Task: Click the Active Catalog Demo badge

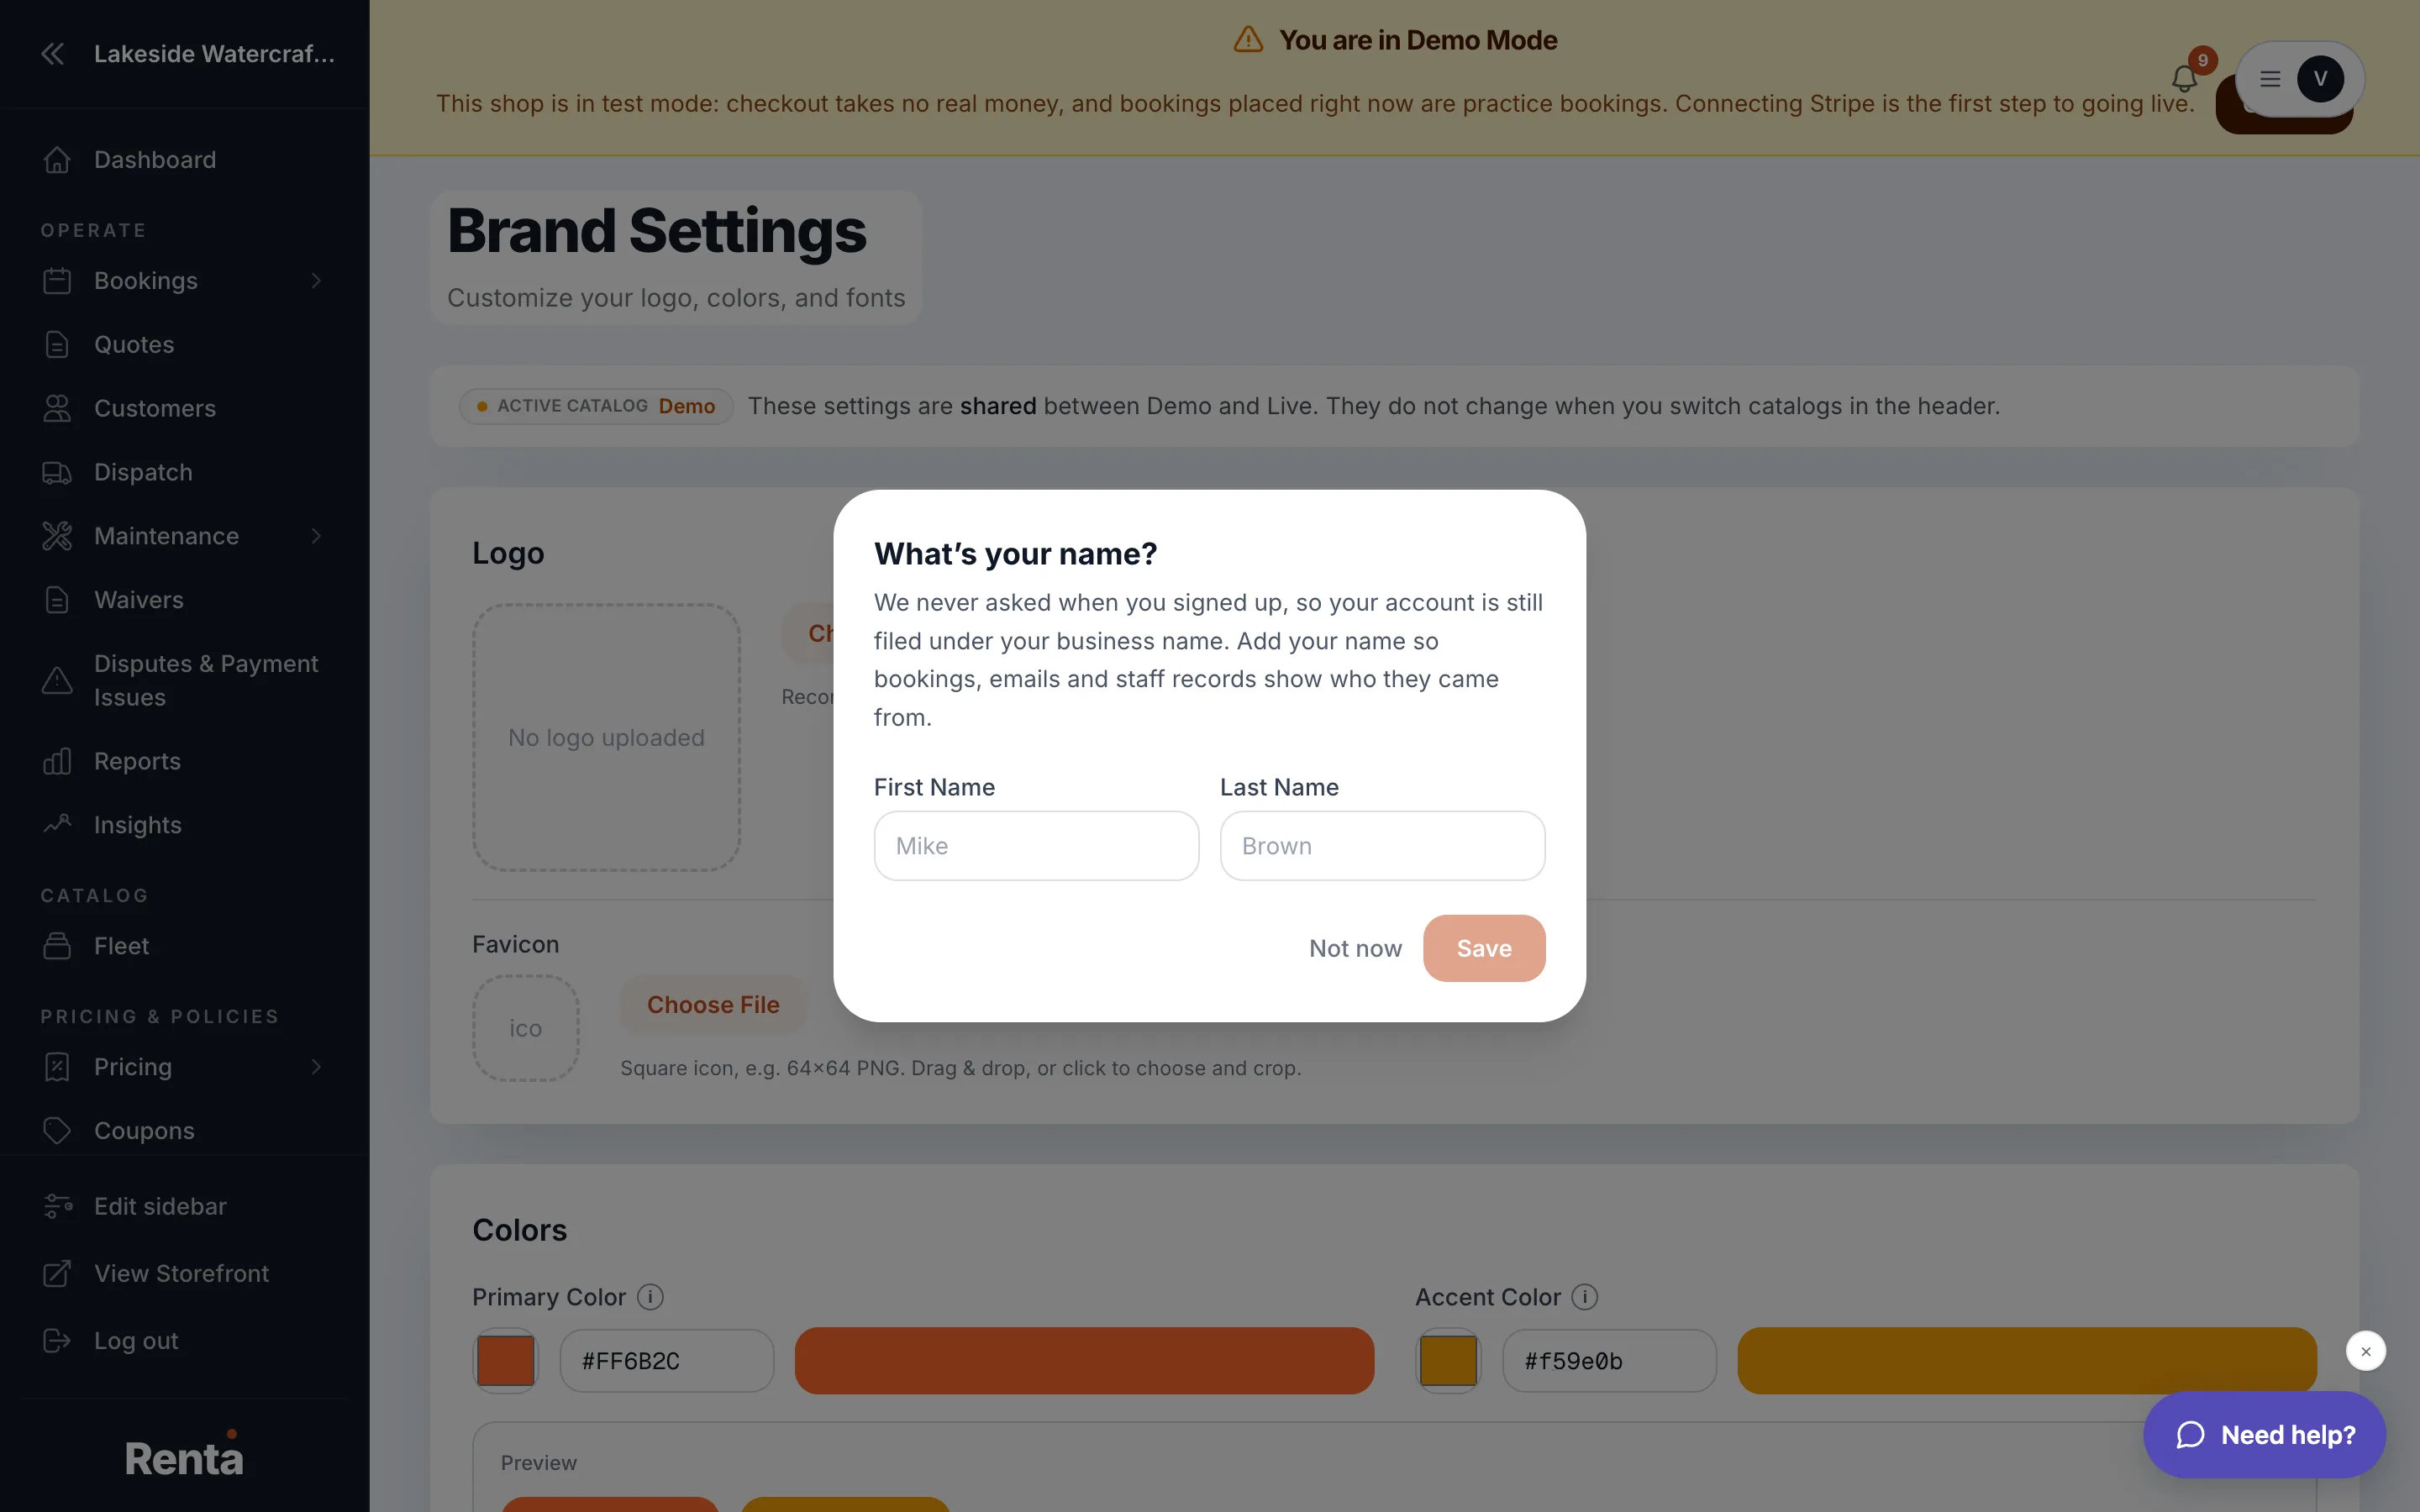Action: click(596, 406)
